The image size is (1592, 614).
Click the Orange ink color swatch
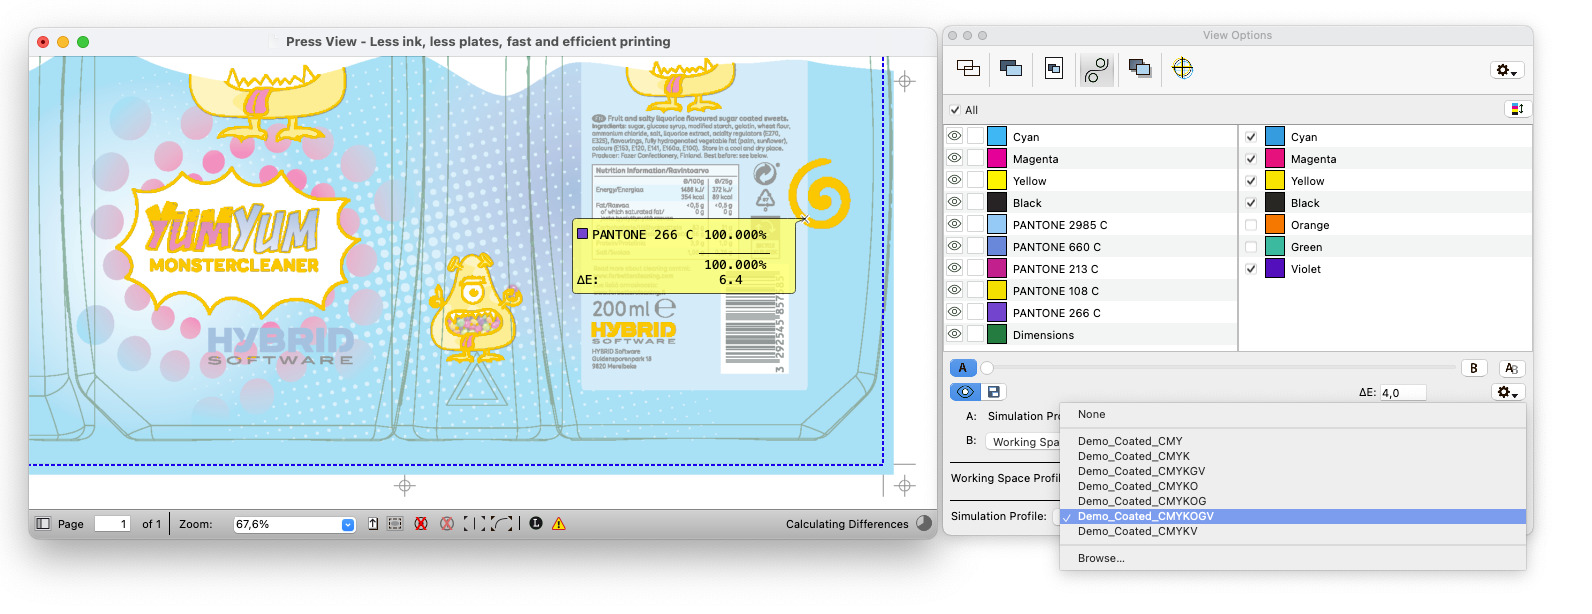tap(1275, 224)
